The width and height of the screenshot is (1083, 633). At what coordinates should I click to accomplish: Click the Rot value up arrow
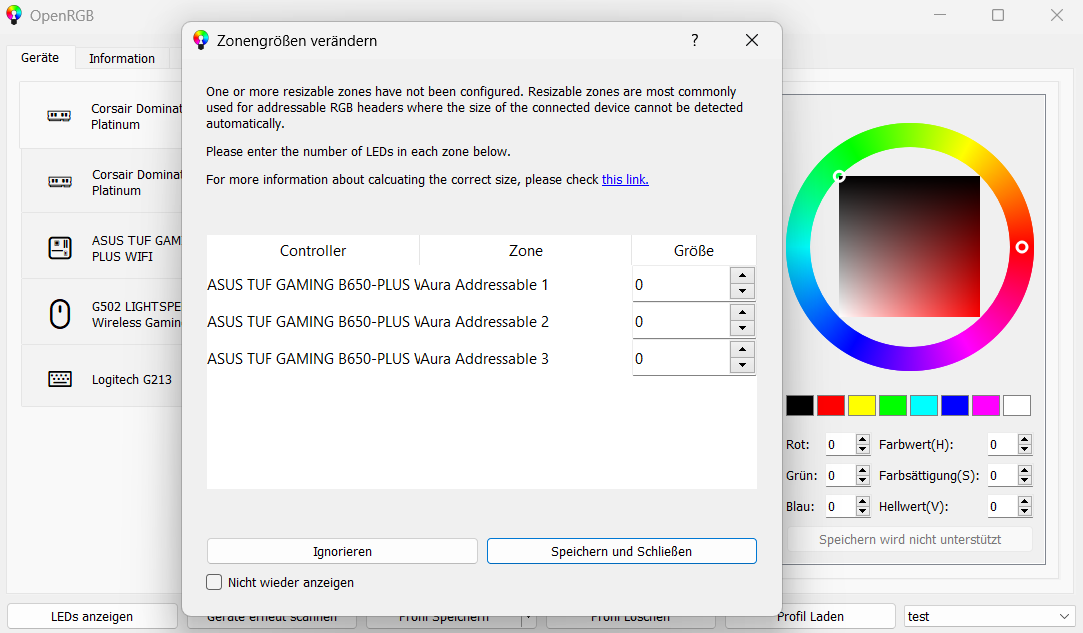pos(862,440)
